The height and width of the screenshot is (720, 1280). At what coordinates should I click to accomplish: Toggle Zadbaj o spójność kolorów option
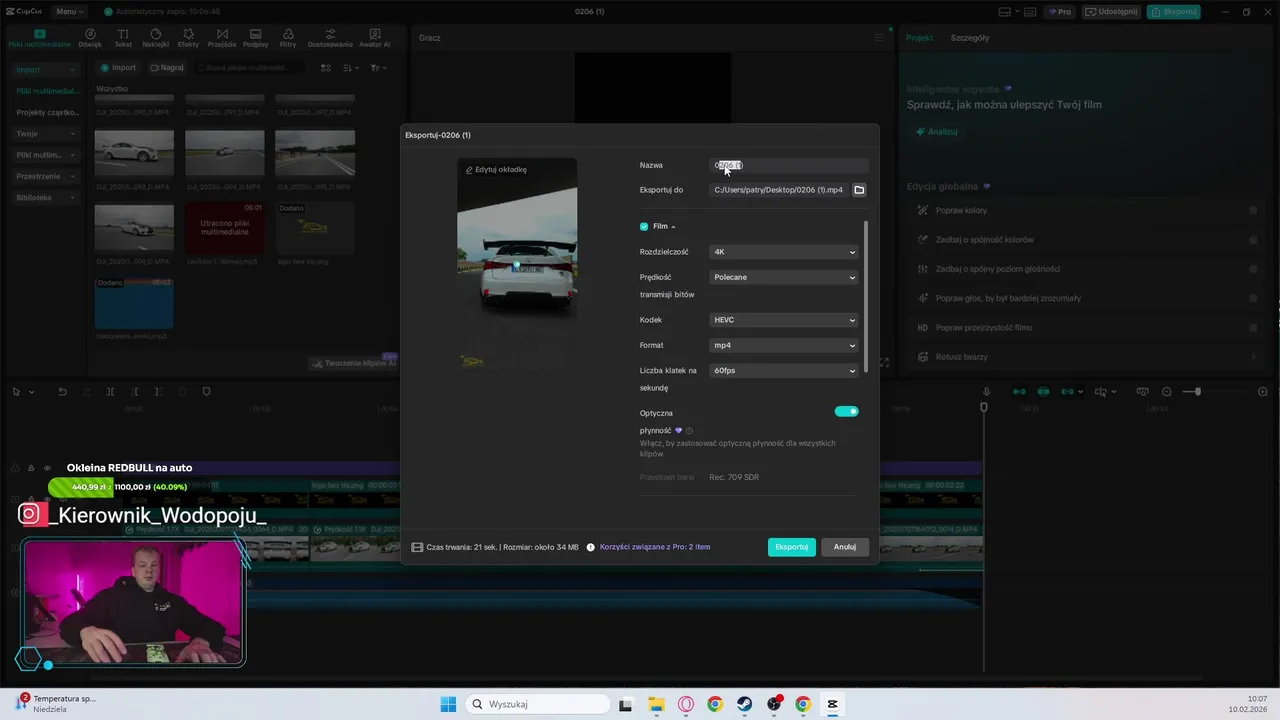(1253, 240)
